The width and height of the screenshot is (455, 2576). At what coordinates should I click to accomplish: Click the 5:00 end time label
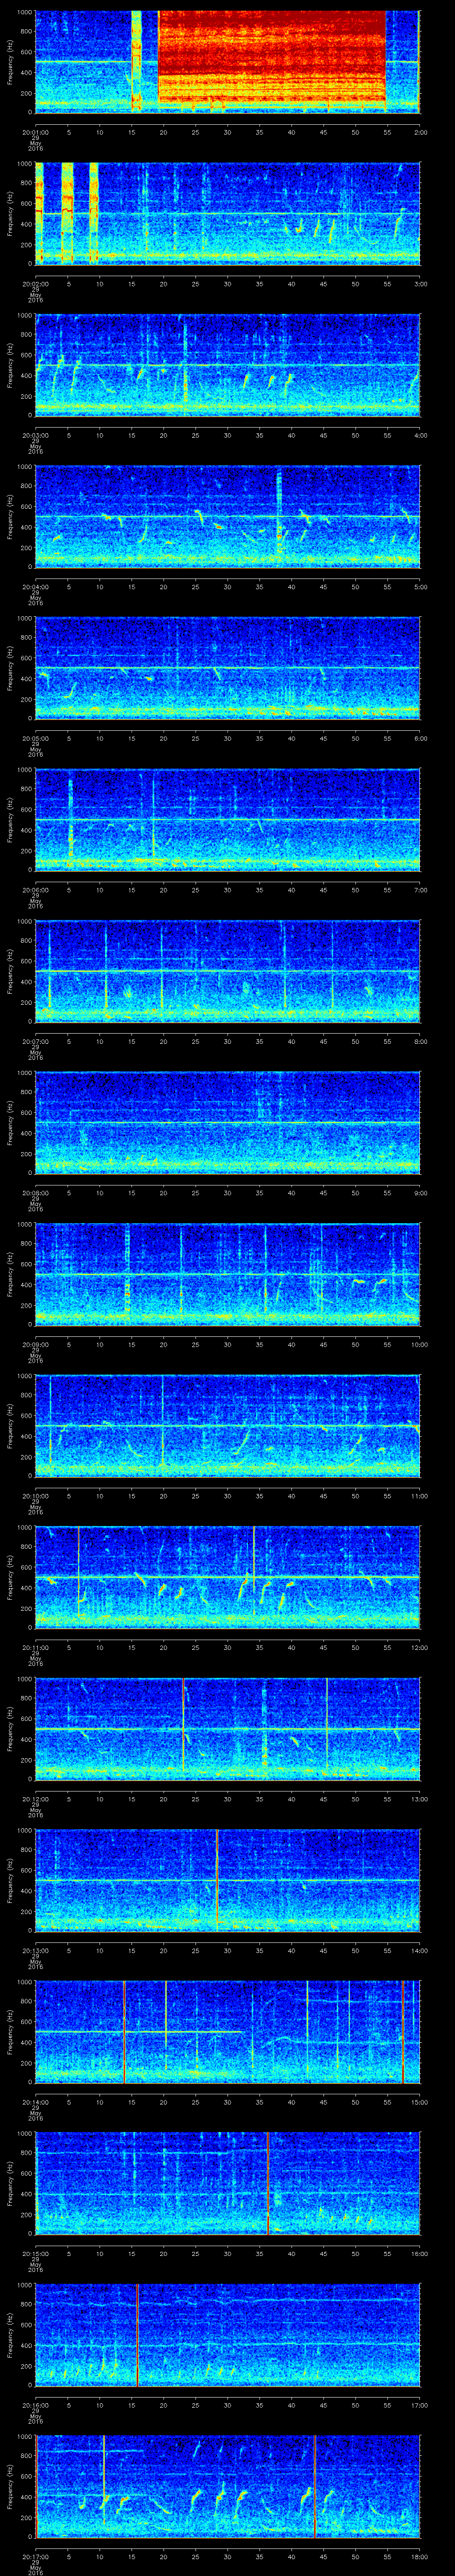coord(420,586)
